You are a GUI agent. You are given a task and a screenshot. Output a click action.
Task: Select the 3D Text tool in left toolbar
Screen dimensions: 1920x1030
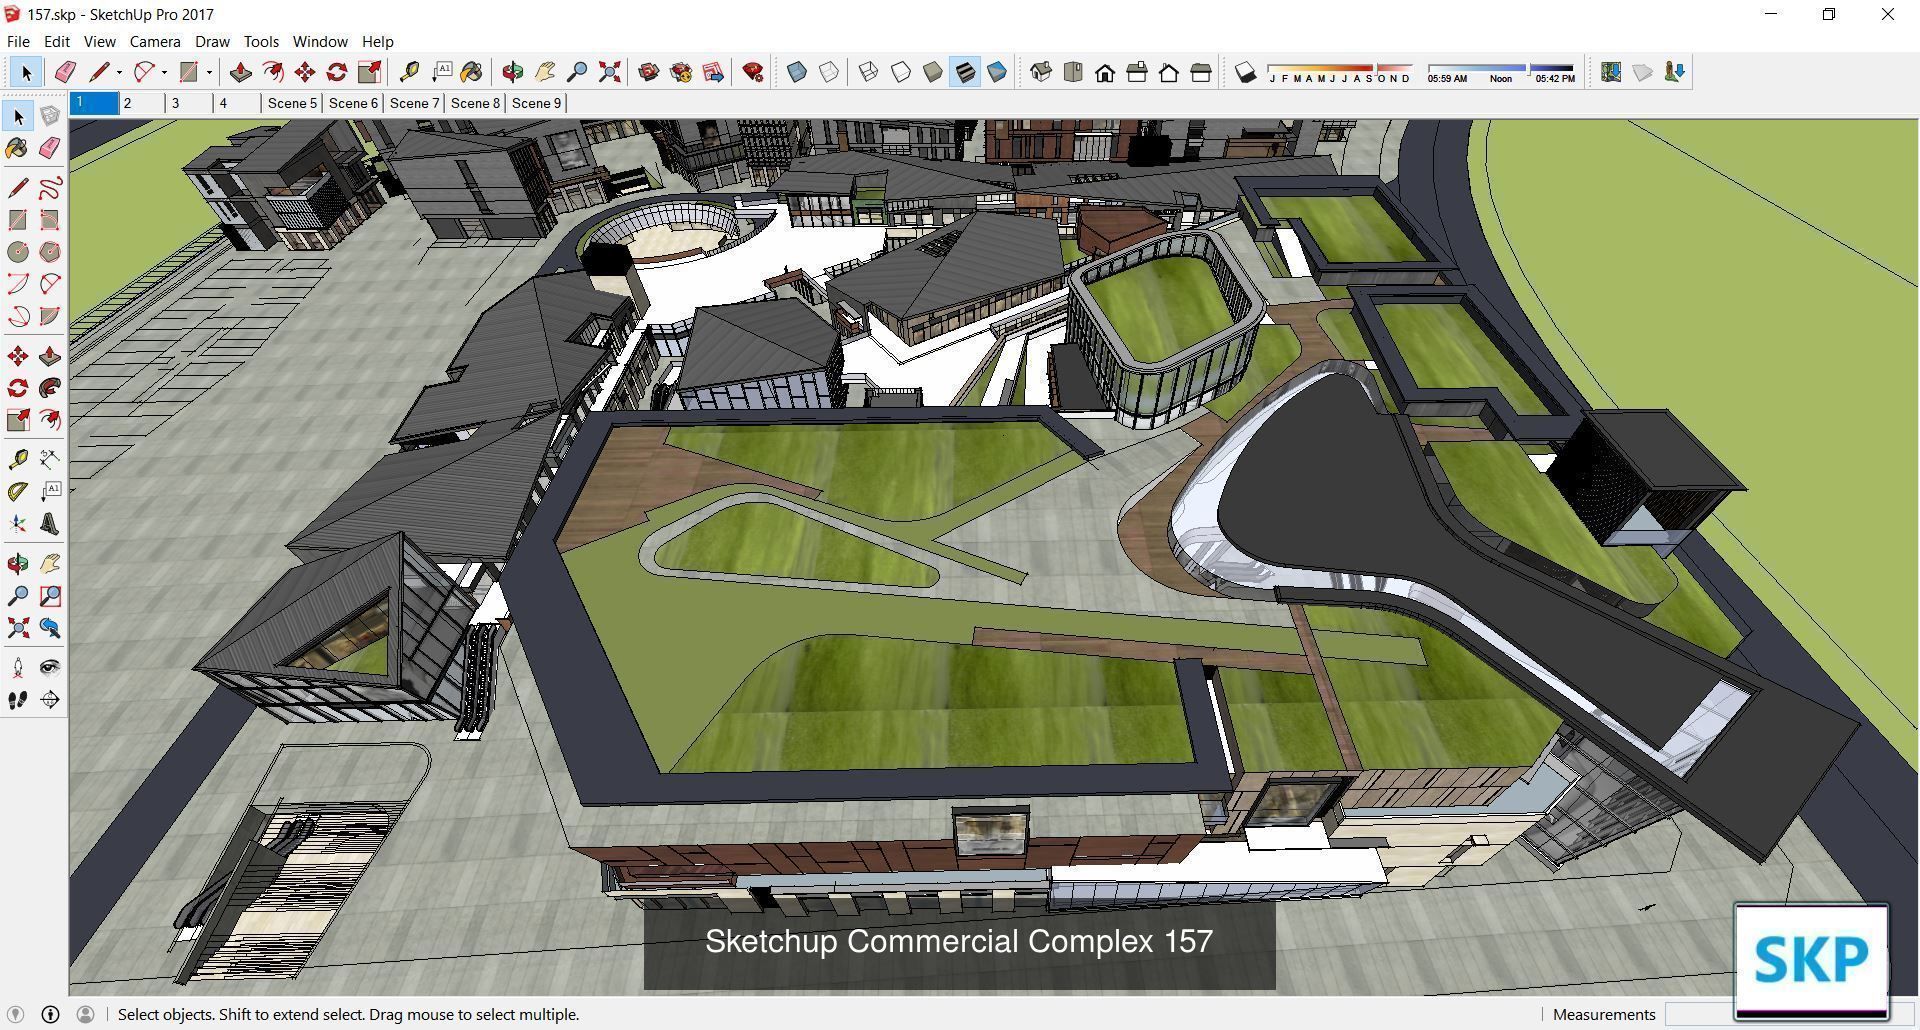tap(50, 524)
